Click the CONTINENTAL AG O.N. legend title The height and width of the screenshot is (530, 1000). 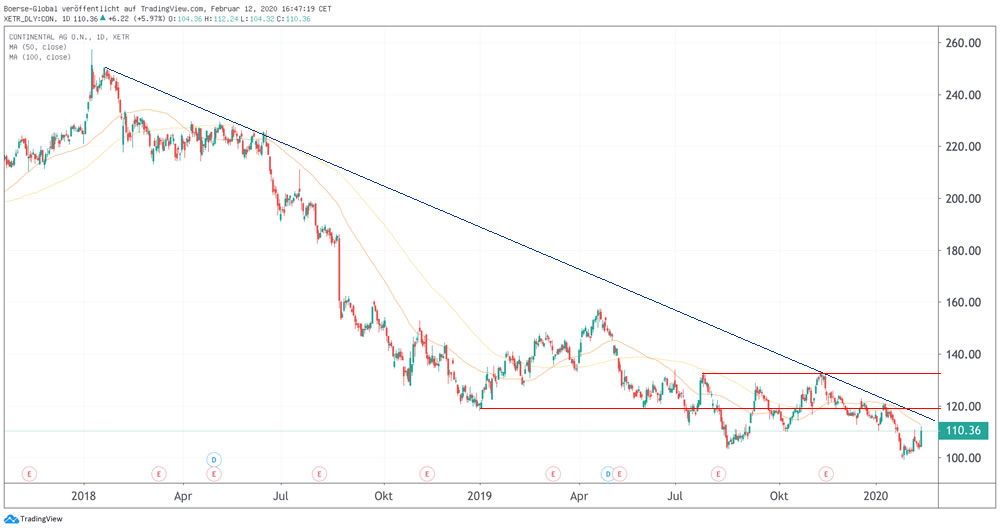(x=69, y=37)
